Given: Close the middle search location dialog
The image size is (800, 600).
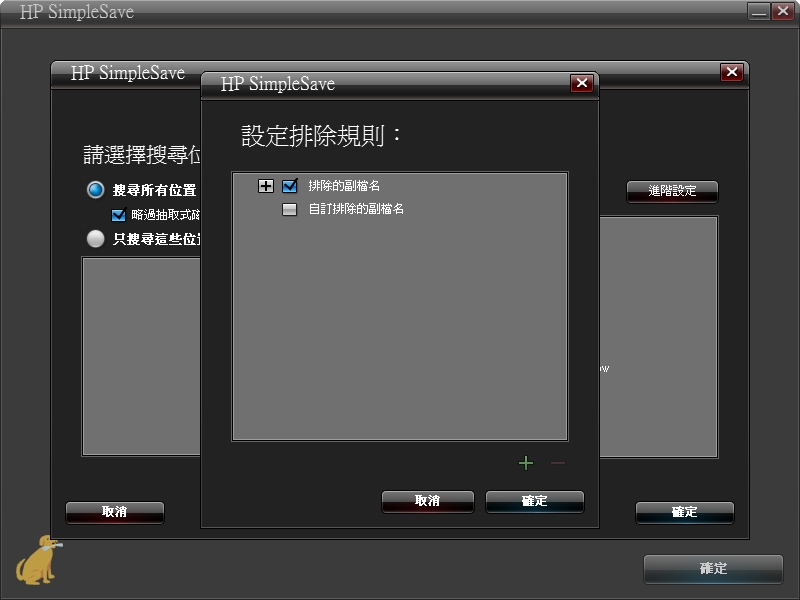Looking at the screenshot, I should point(732,72).
